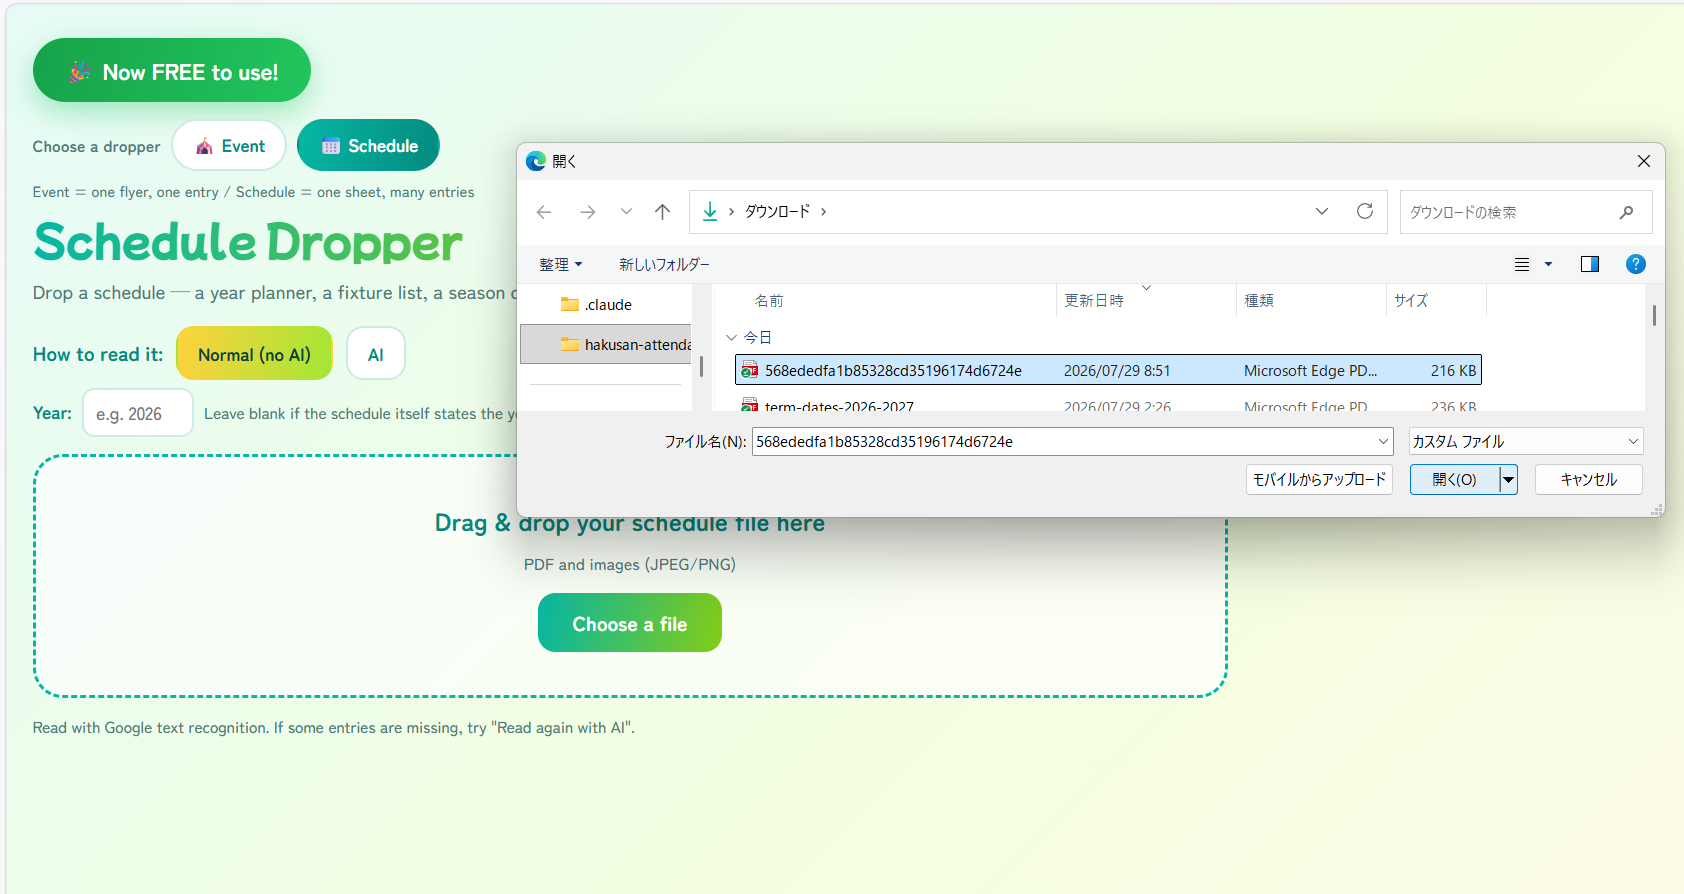Select the .claude folder
Viewport: 1684px width, 894px height.
[x=606, y=305]
